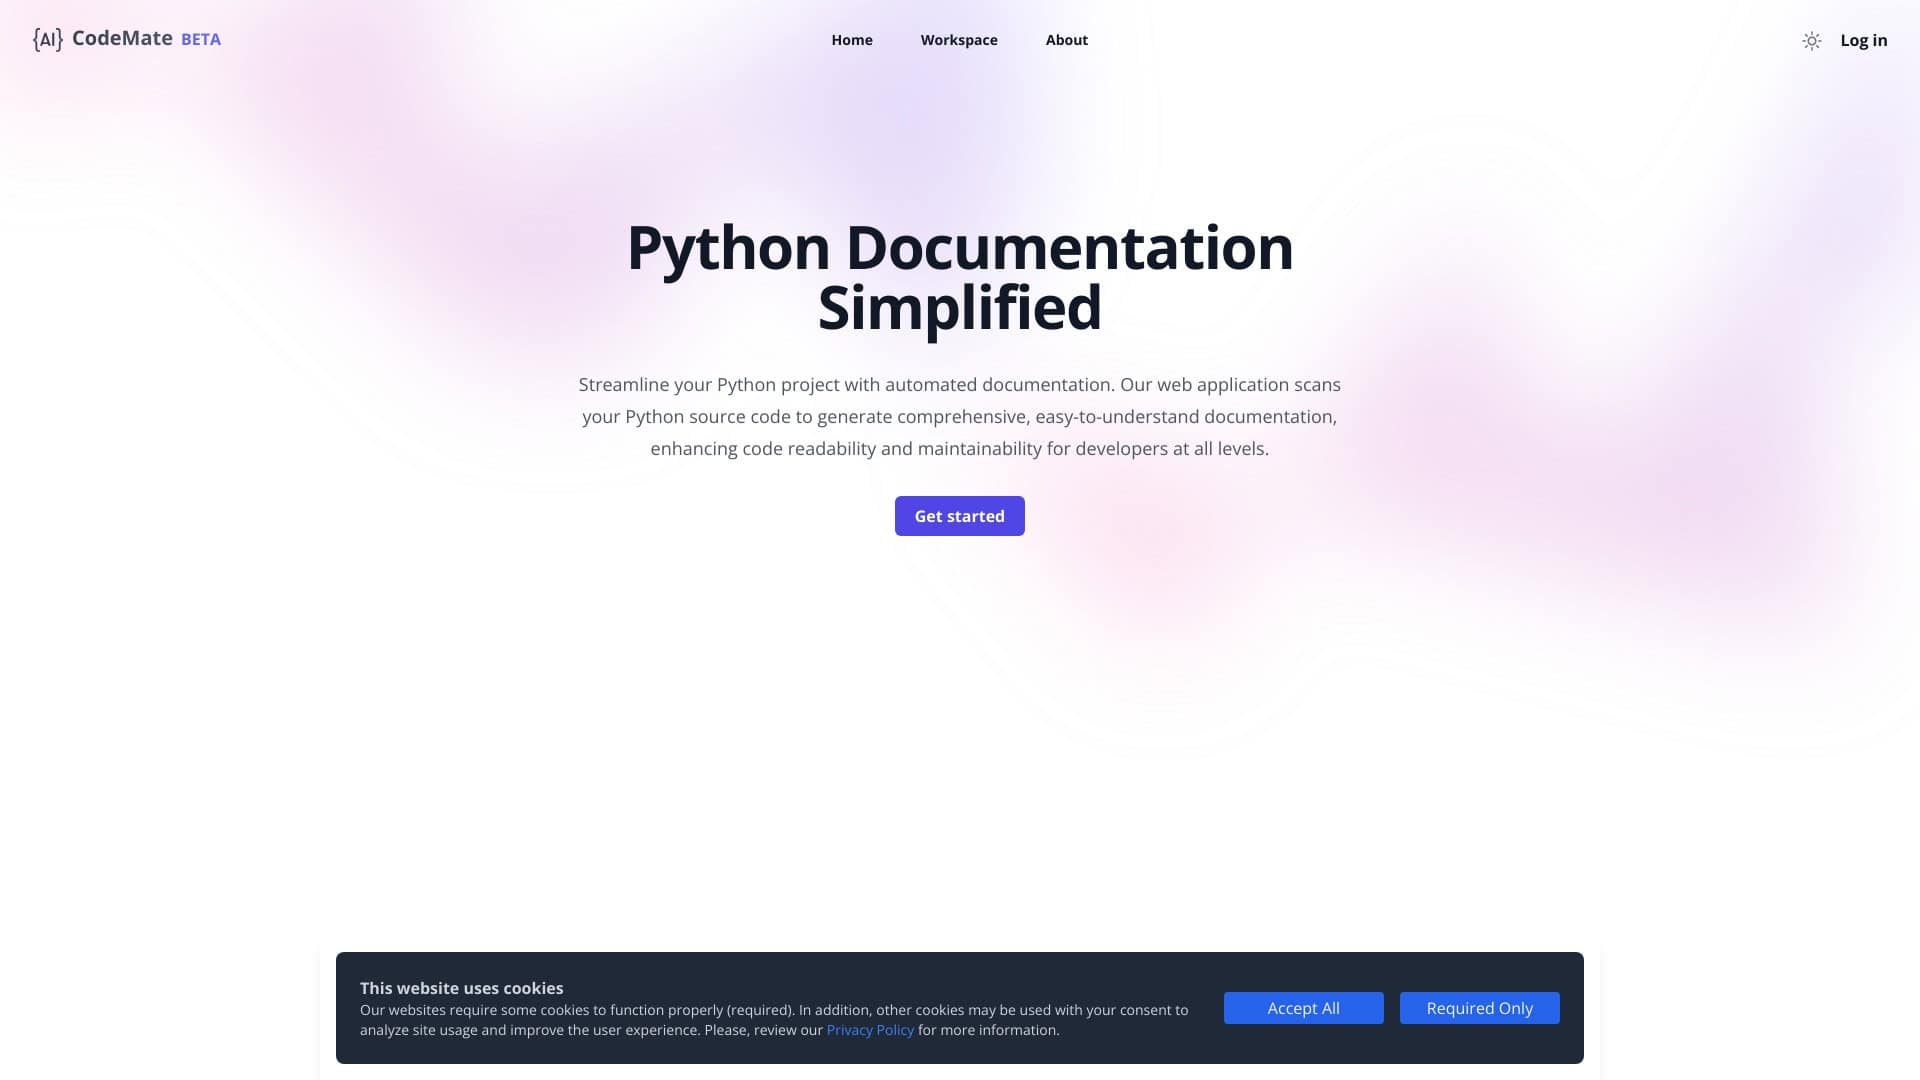This screenshot has height=1080, width=1920.
Task: Click Log in at the top right
Action: pos(1865,40)
